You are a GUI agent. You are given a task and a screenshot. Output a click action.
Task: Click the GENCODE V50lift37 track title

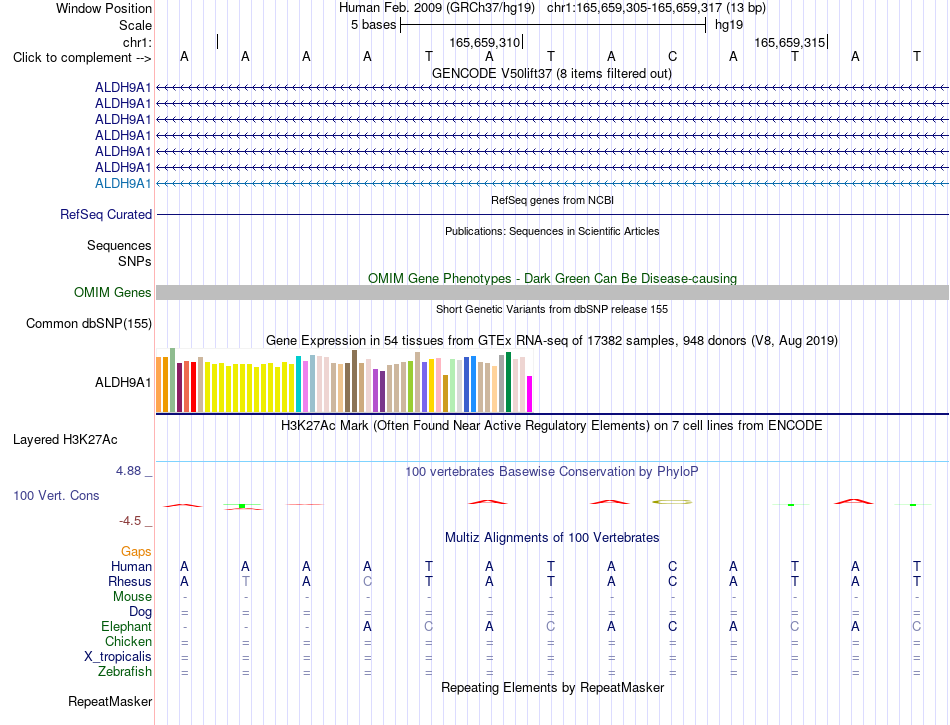click(x=551, y=74)
